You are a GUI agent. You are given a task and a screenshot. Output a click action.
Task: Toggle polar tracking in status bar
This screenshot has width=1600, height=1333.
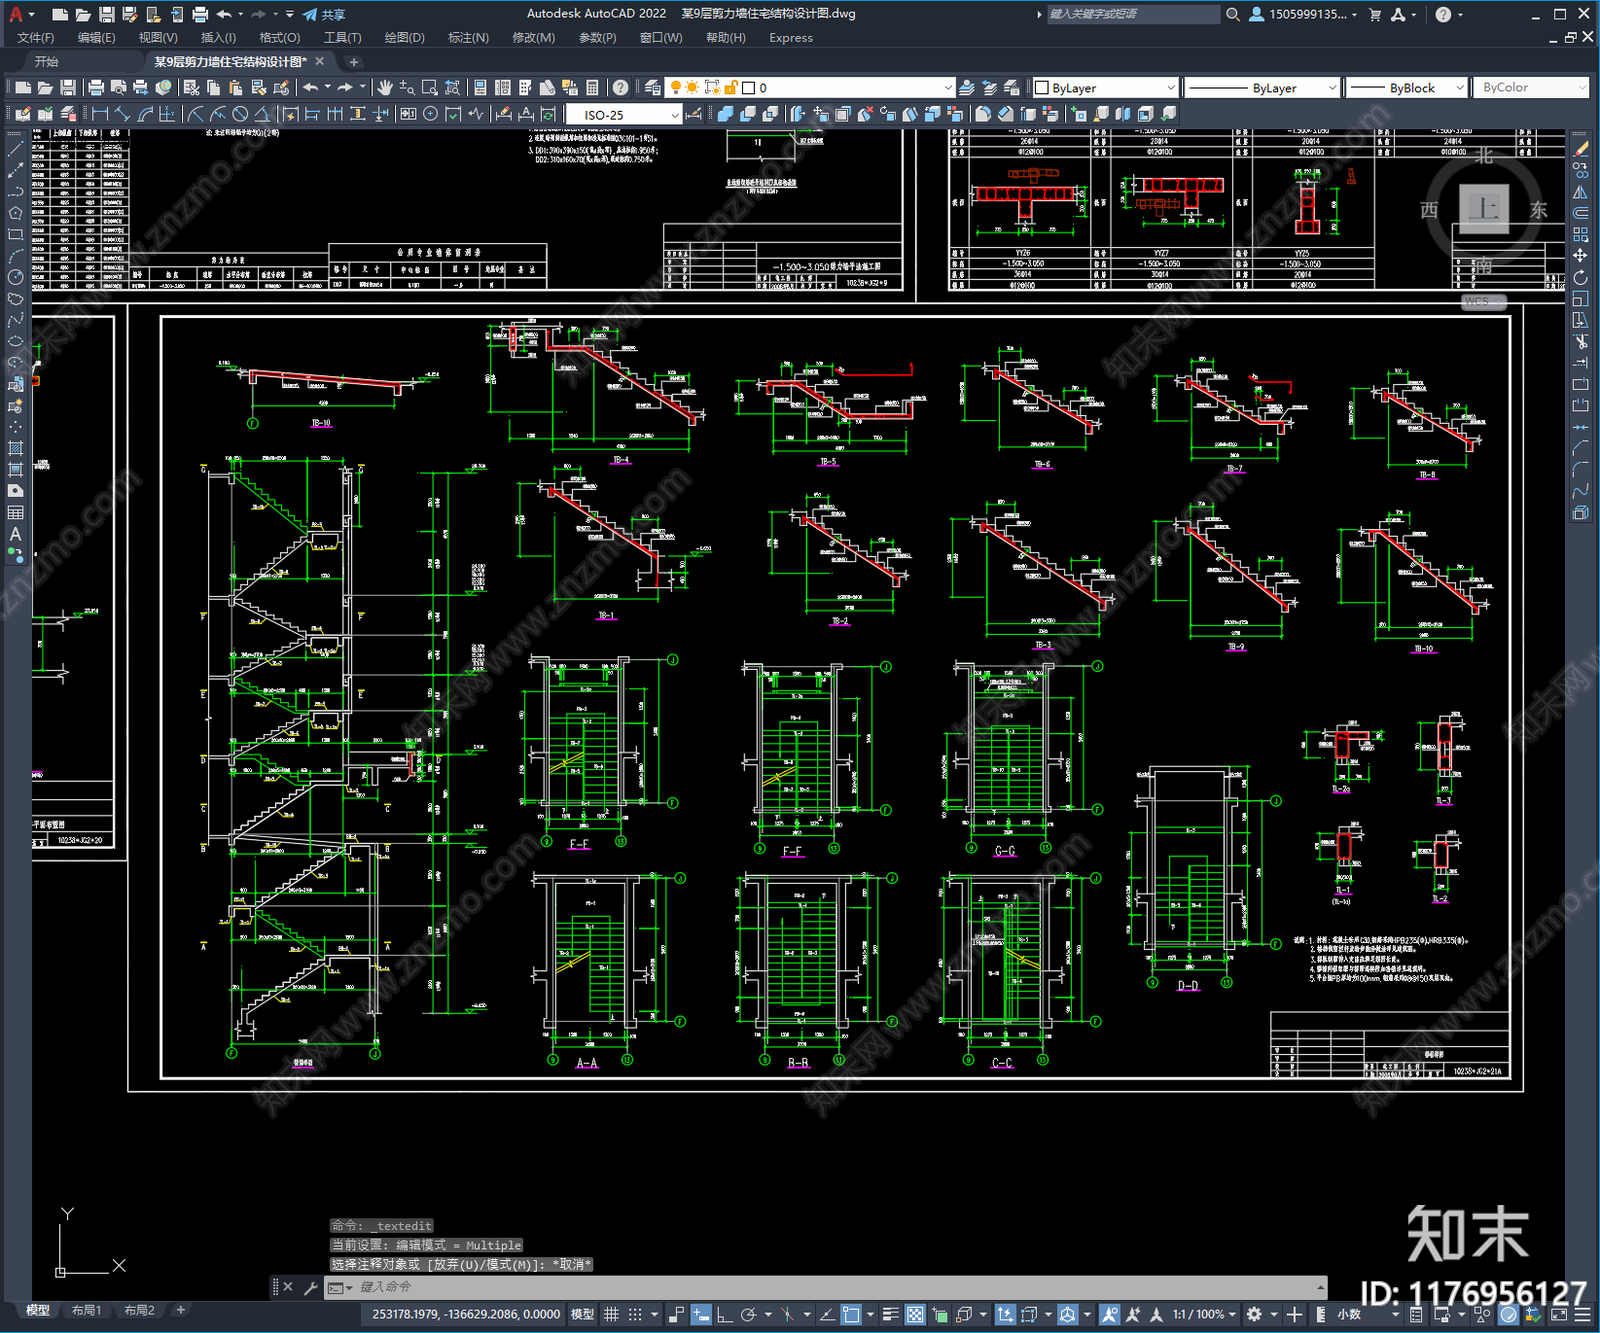pyautogui.click(x=748, y=1314)
